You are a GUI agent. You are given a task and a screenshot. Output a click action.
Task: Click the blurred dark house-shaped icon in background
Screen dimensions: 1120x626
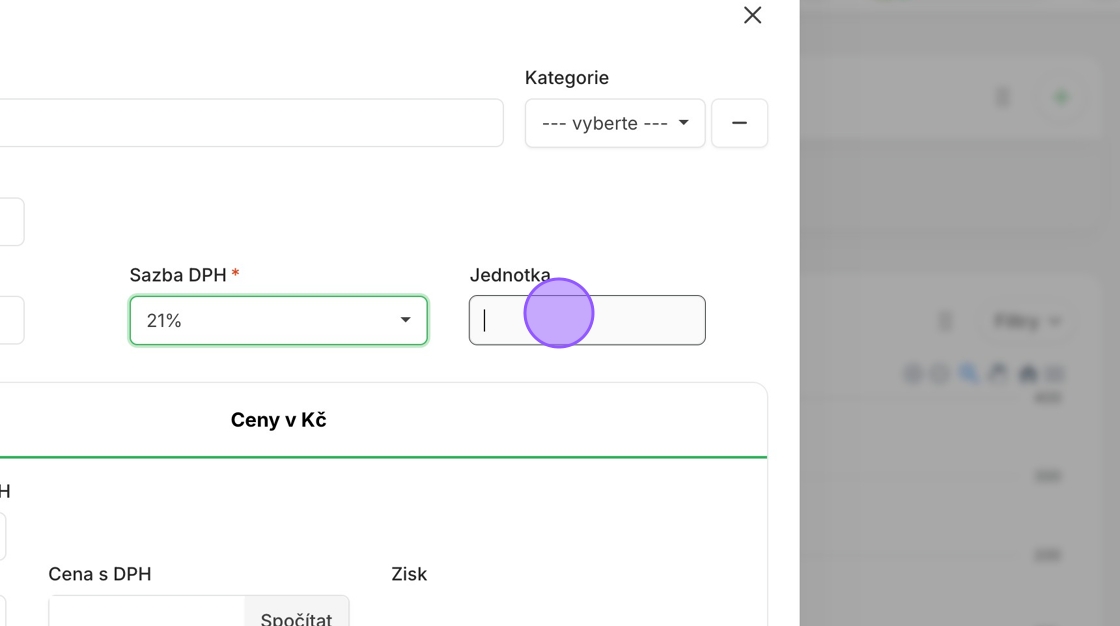1028,372
